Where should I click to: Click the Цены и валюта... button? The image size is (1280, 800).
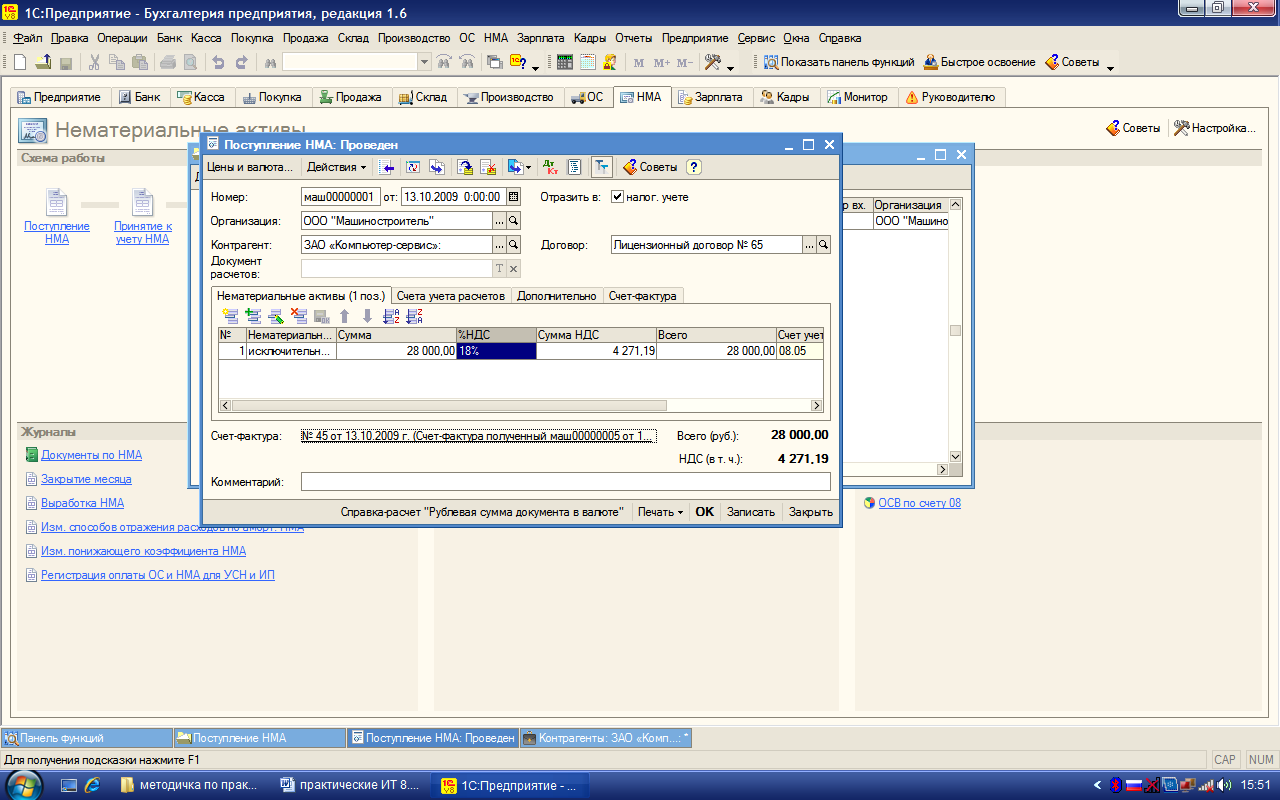pos(250,167)
